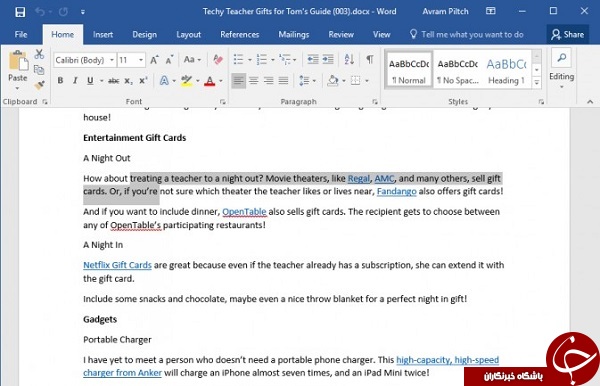Open the Editing find menu
This screenshot has width=600, height=386.
561,69
